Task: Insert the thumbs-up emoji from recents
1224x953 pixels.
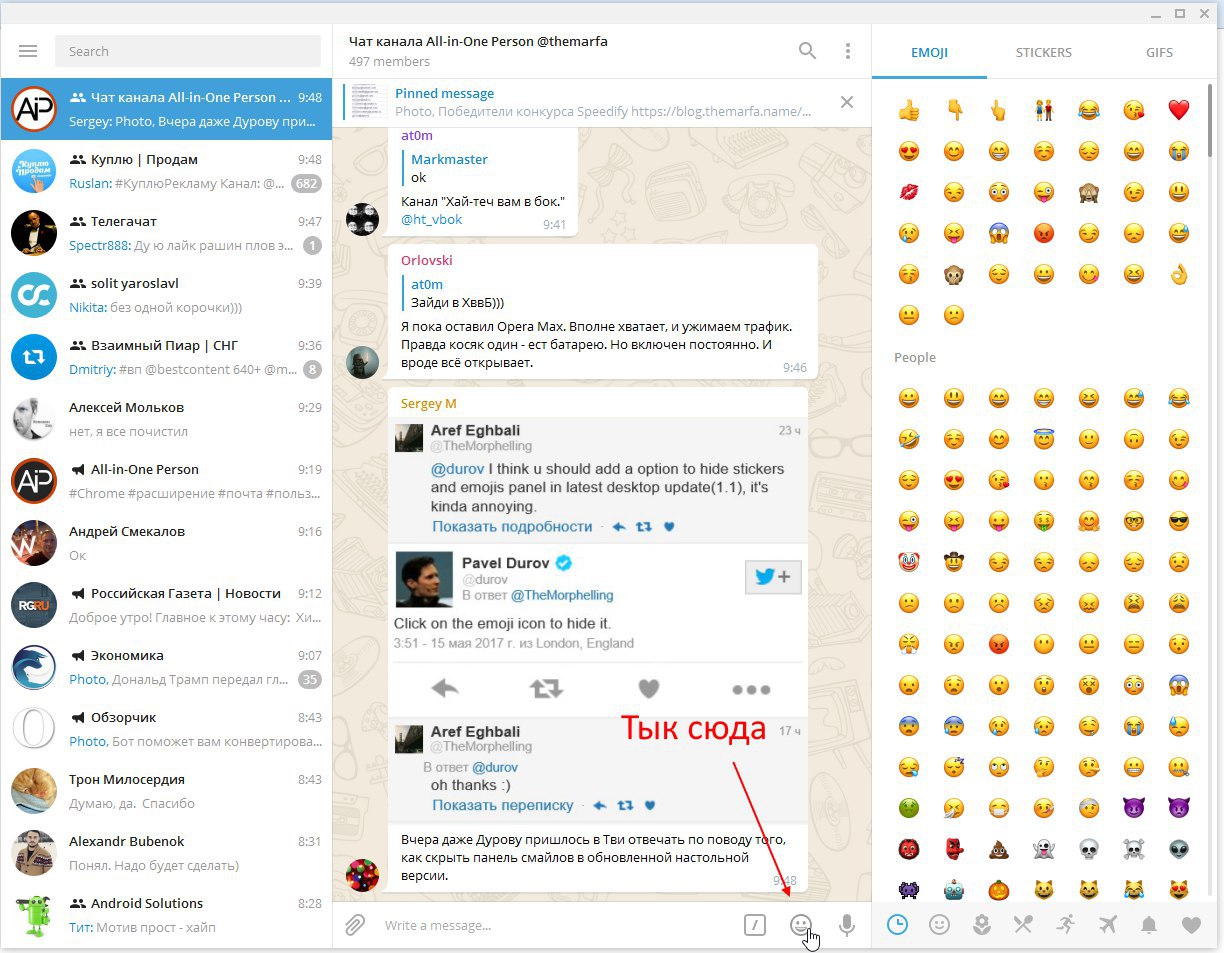Action: 909,110
